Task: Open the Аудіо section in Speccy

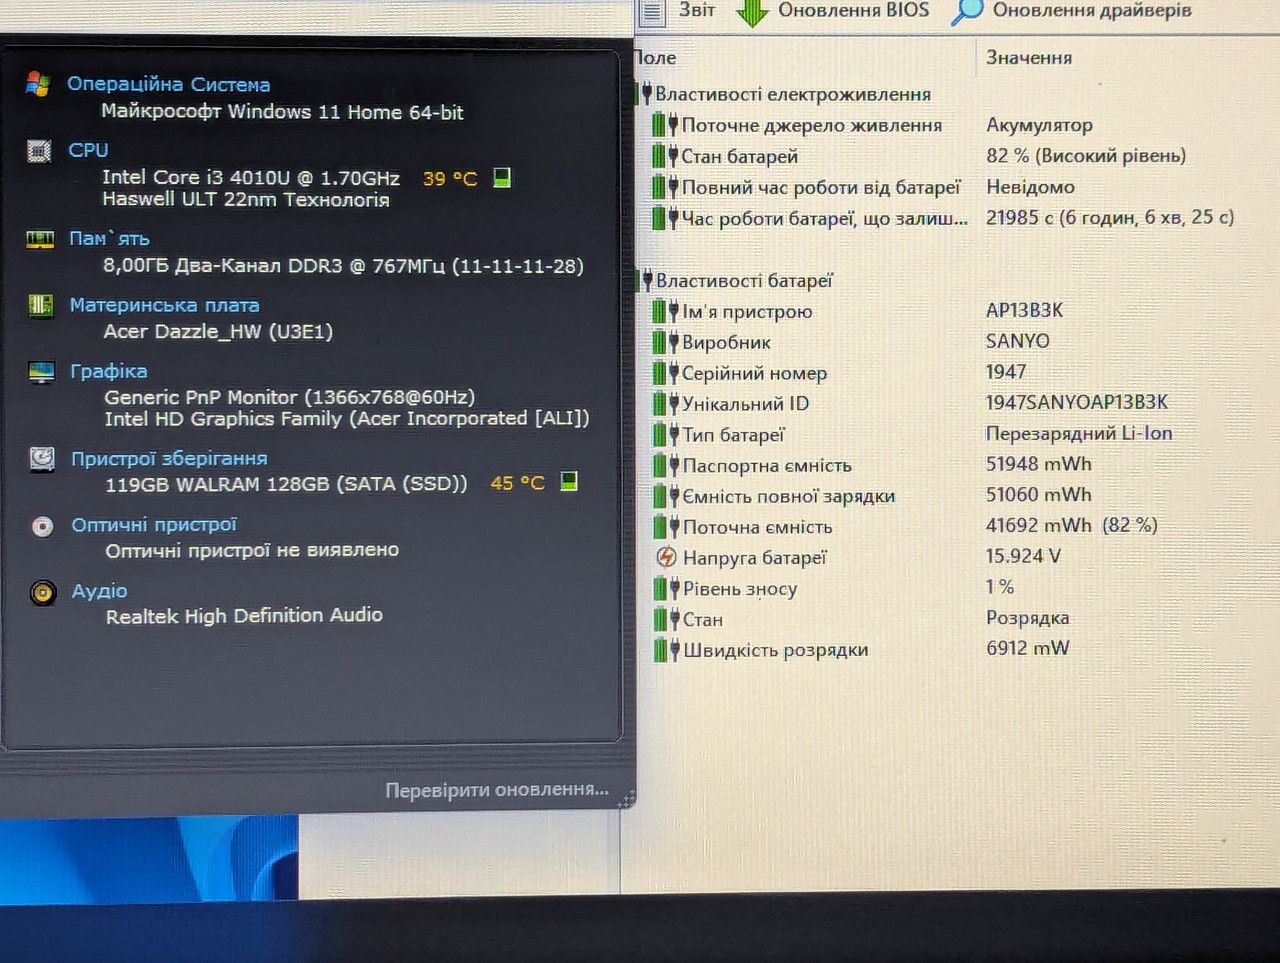Action: click(x=99, y=591)
